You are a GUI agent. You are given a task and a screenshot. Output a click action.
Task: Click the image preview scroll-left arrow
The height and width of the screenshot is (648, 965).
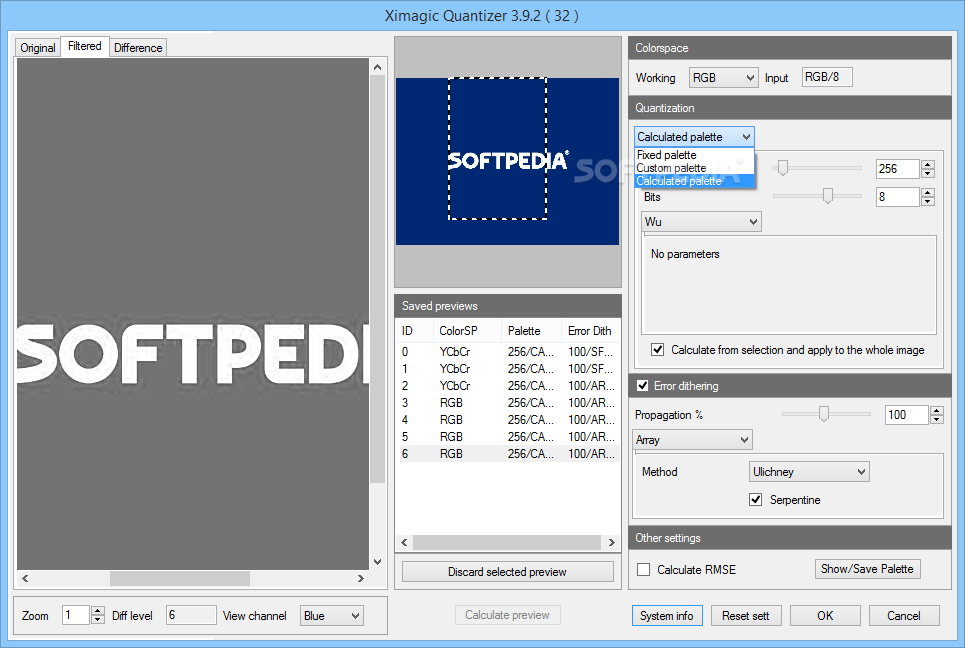point(25,578)
